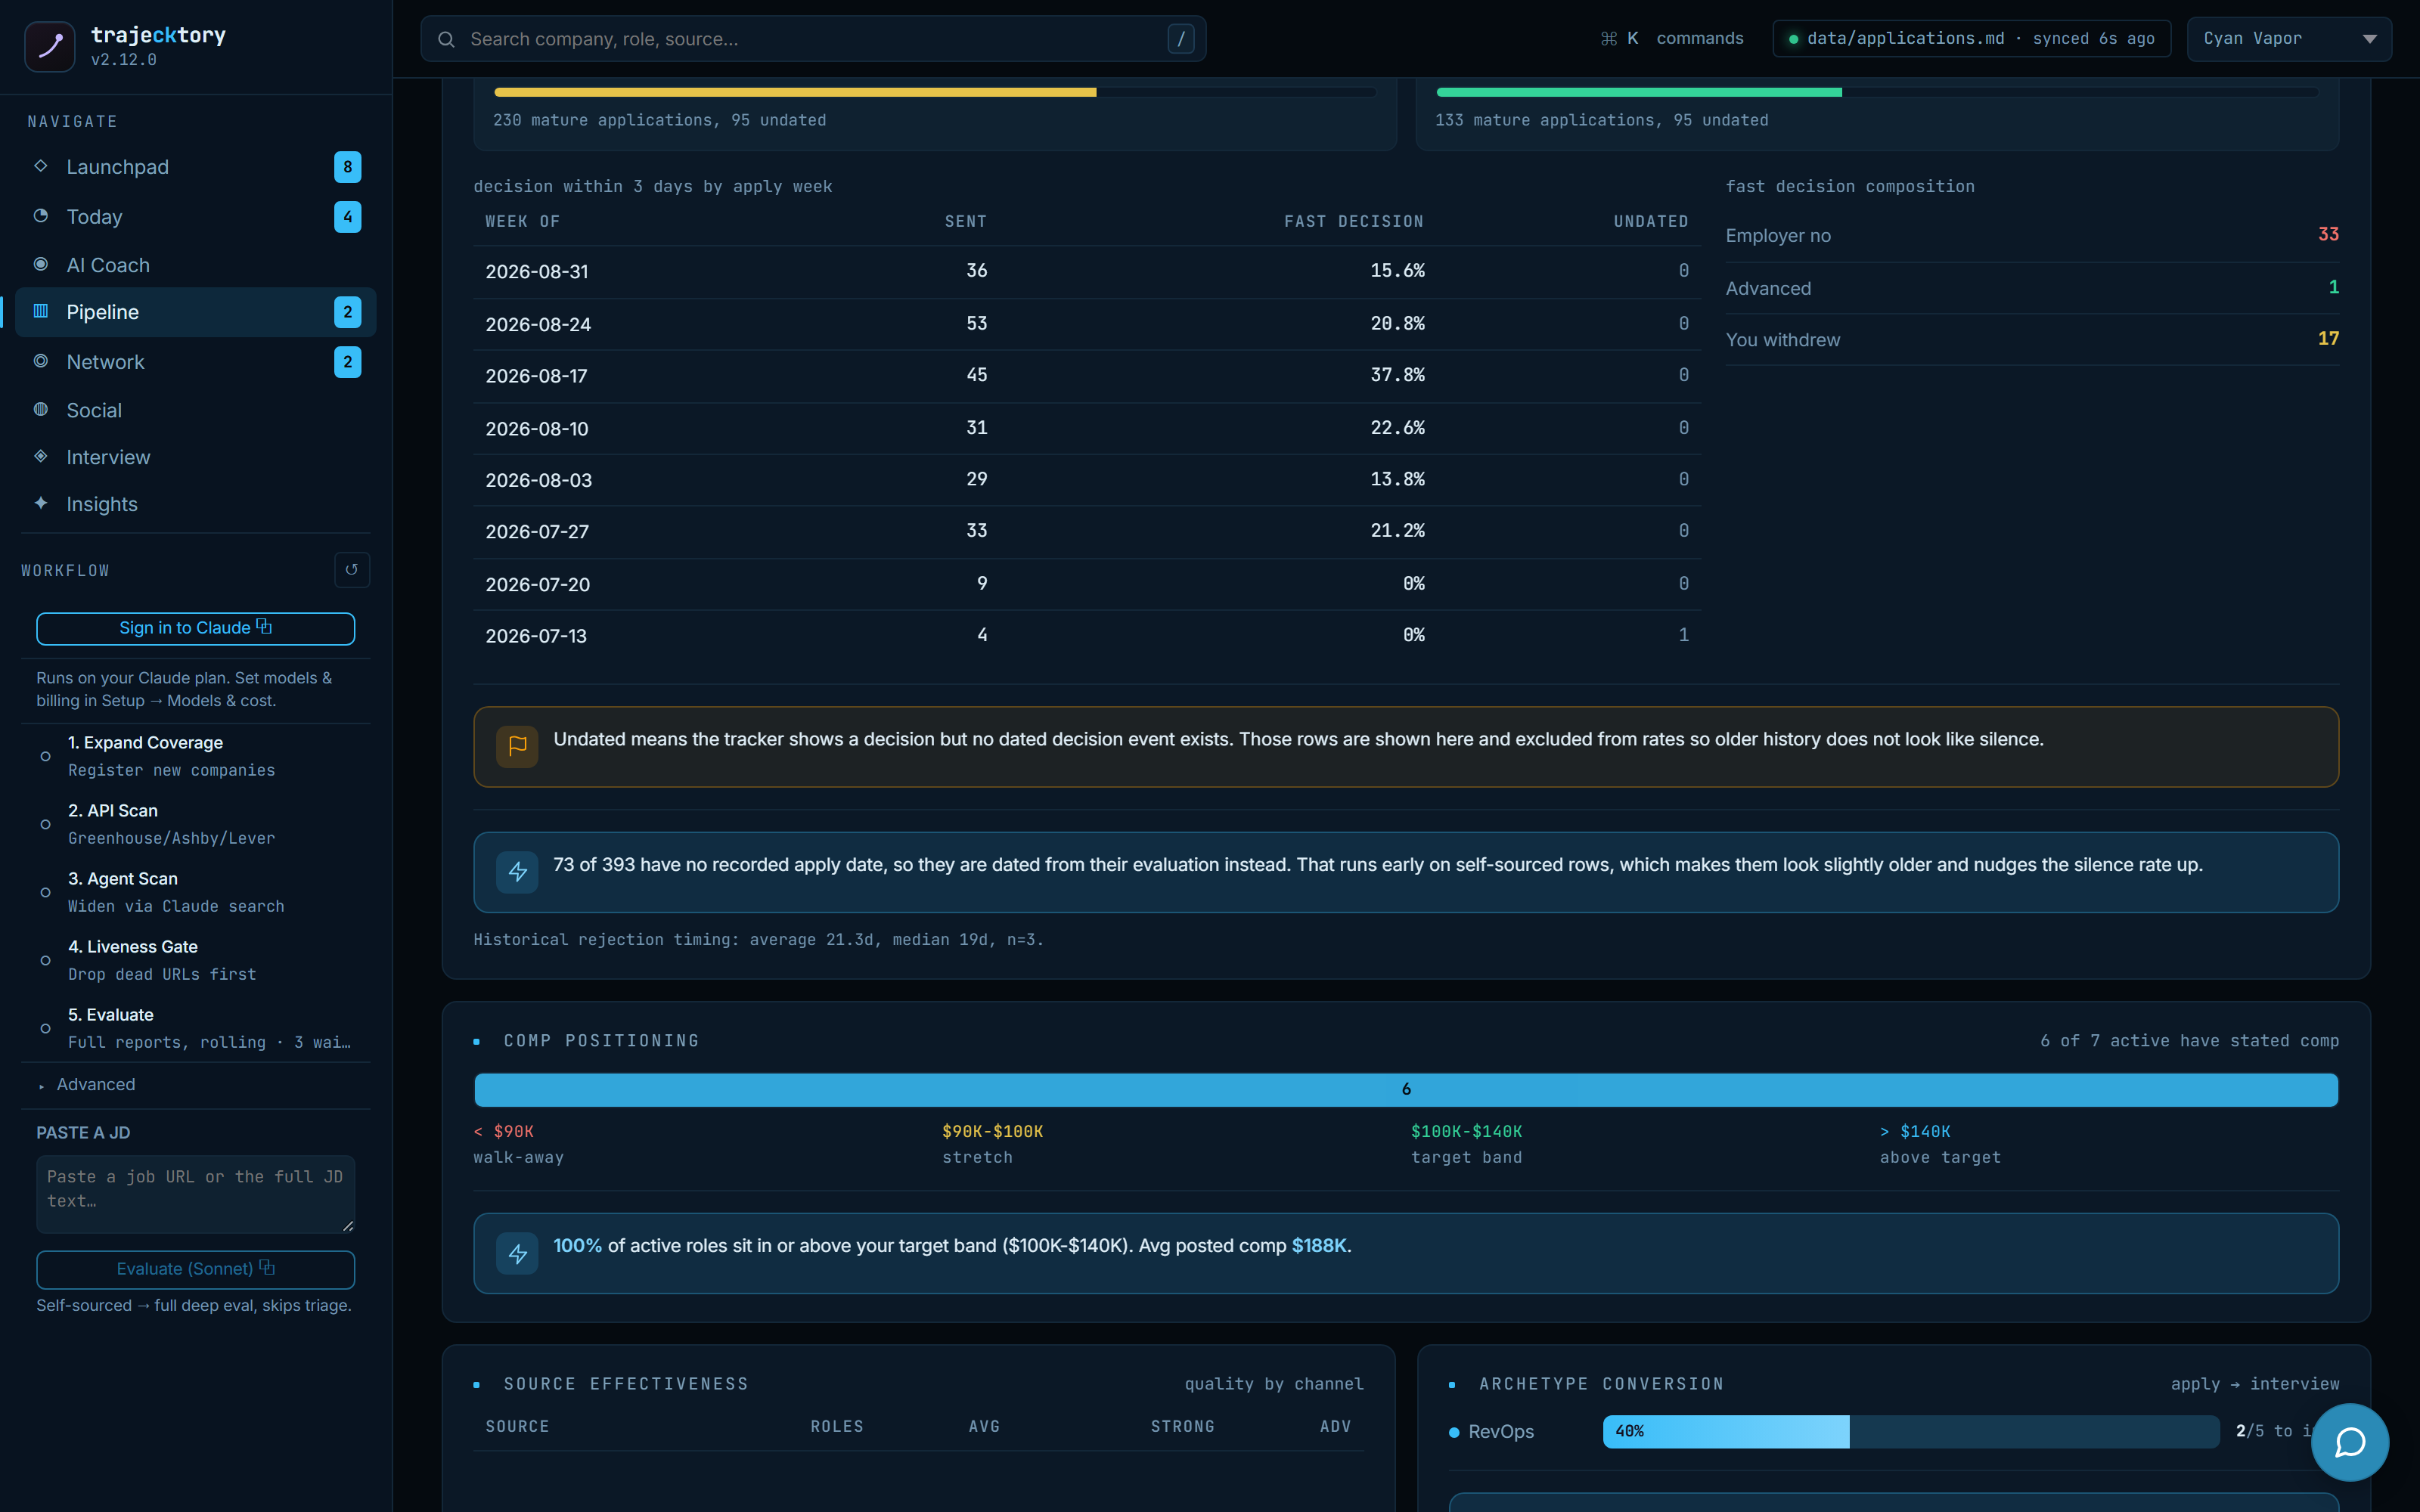The width and height of the screenshot is (2420, 1512).
Task: Click the Launchpad badge showing 8
Action: [347, 167]
